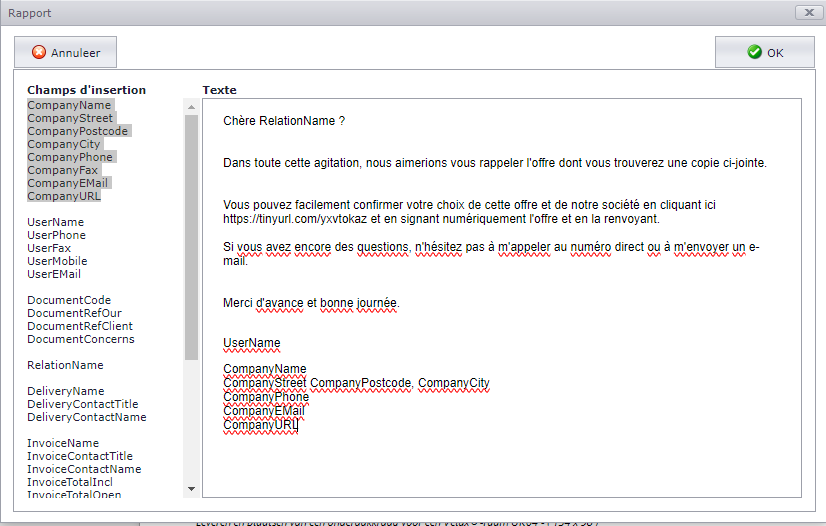Click CompanyPhone in the letter signature
This screenshot has width=826, height=526.
tap(266, 397)
